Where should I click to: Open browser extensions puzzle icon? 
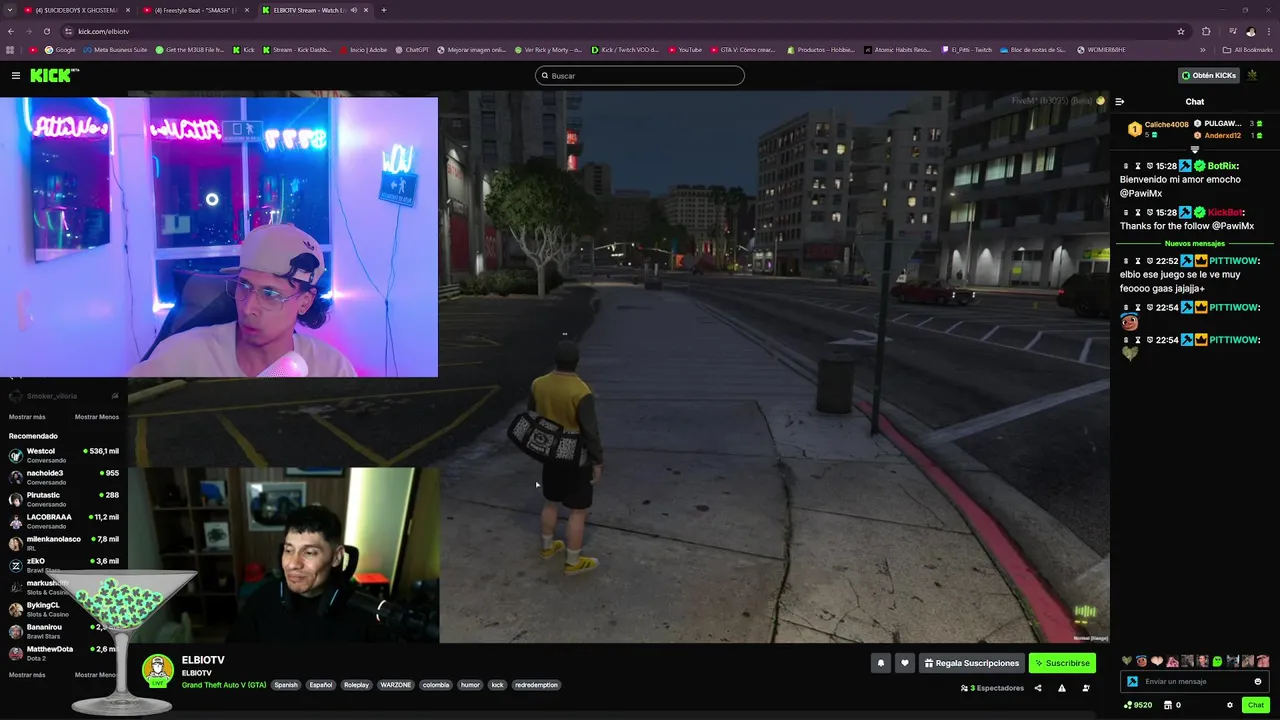point(1206,31)
